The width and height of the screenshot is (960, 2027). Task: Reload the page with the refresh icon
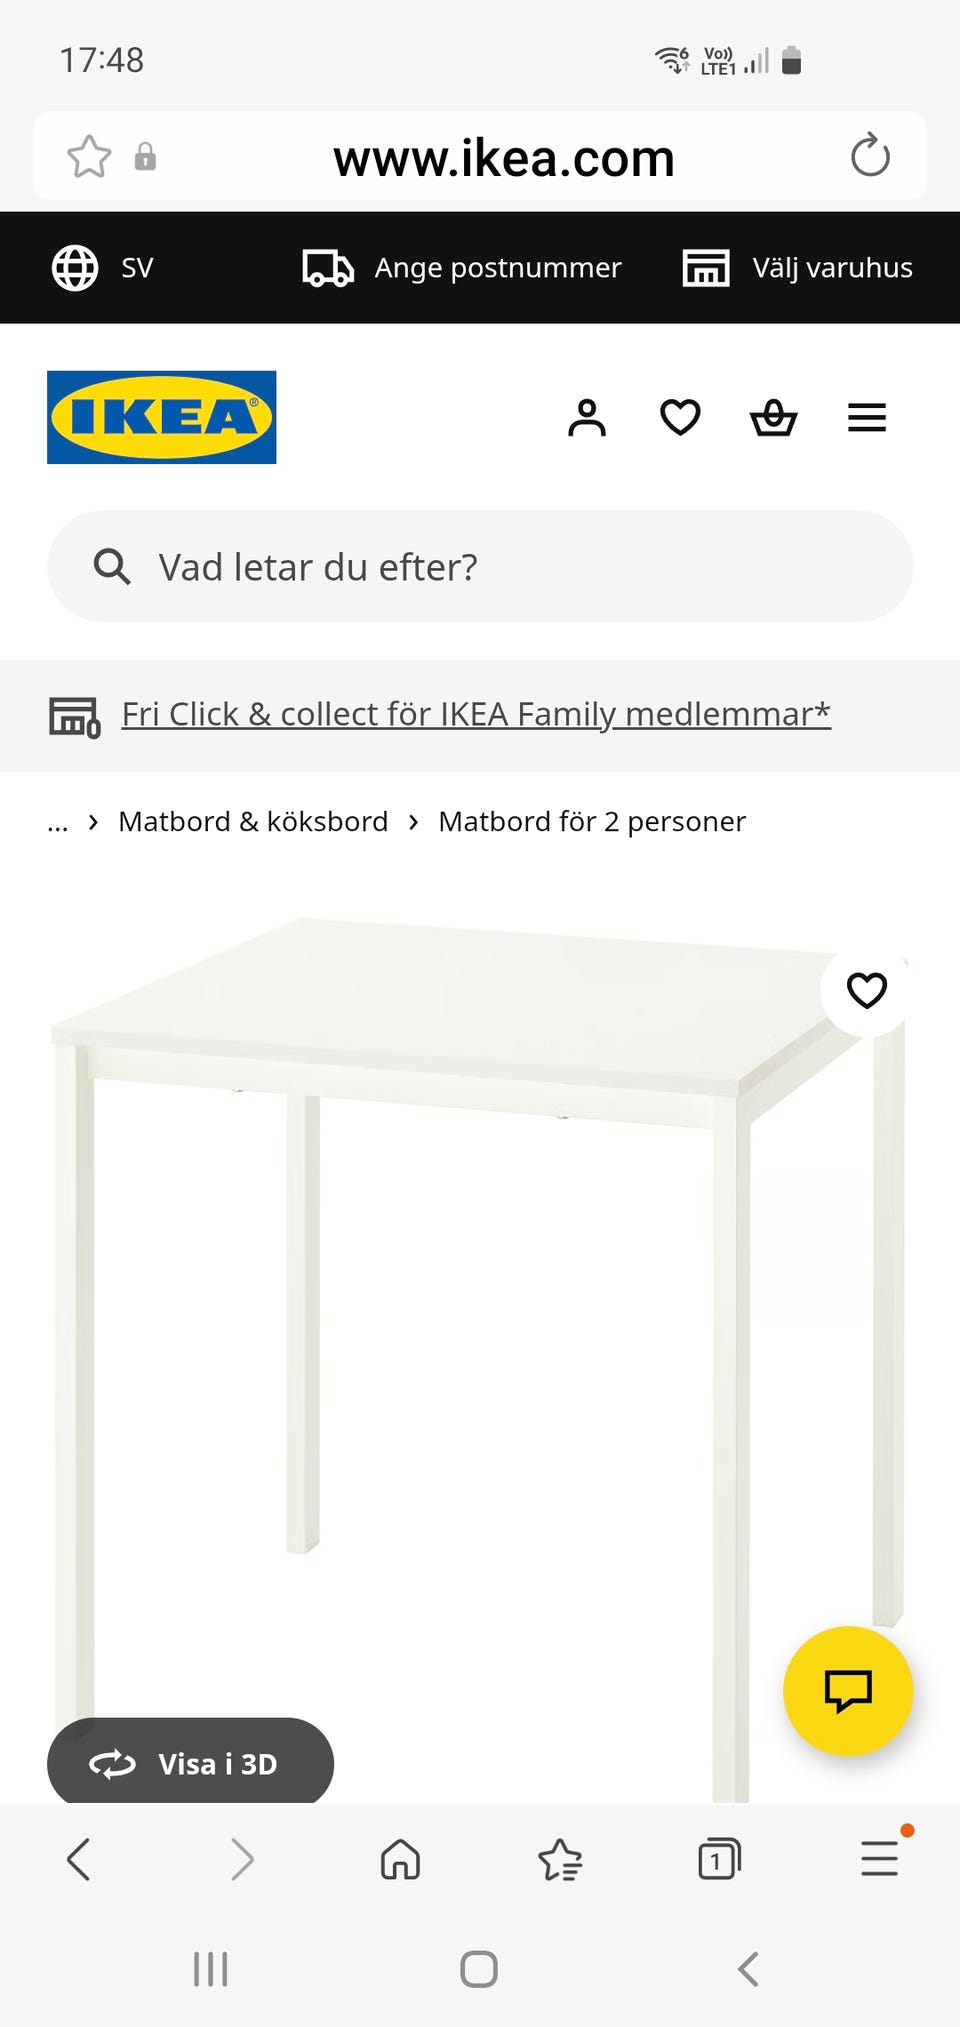point(870,156)
